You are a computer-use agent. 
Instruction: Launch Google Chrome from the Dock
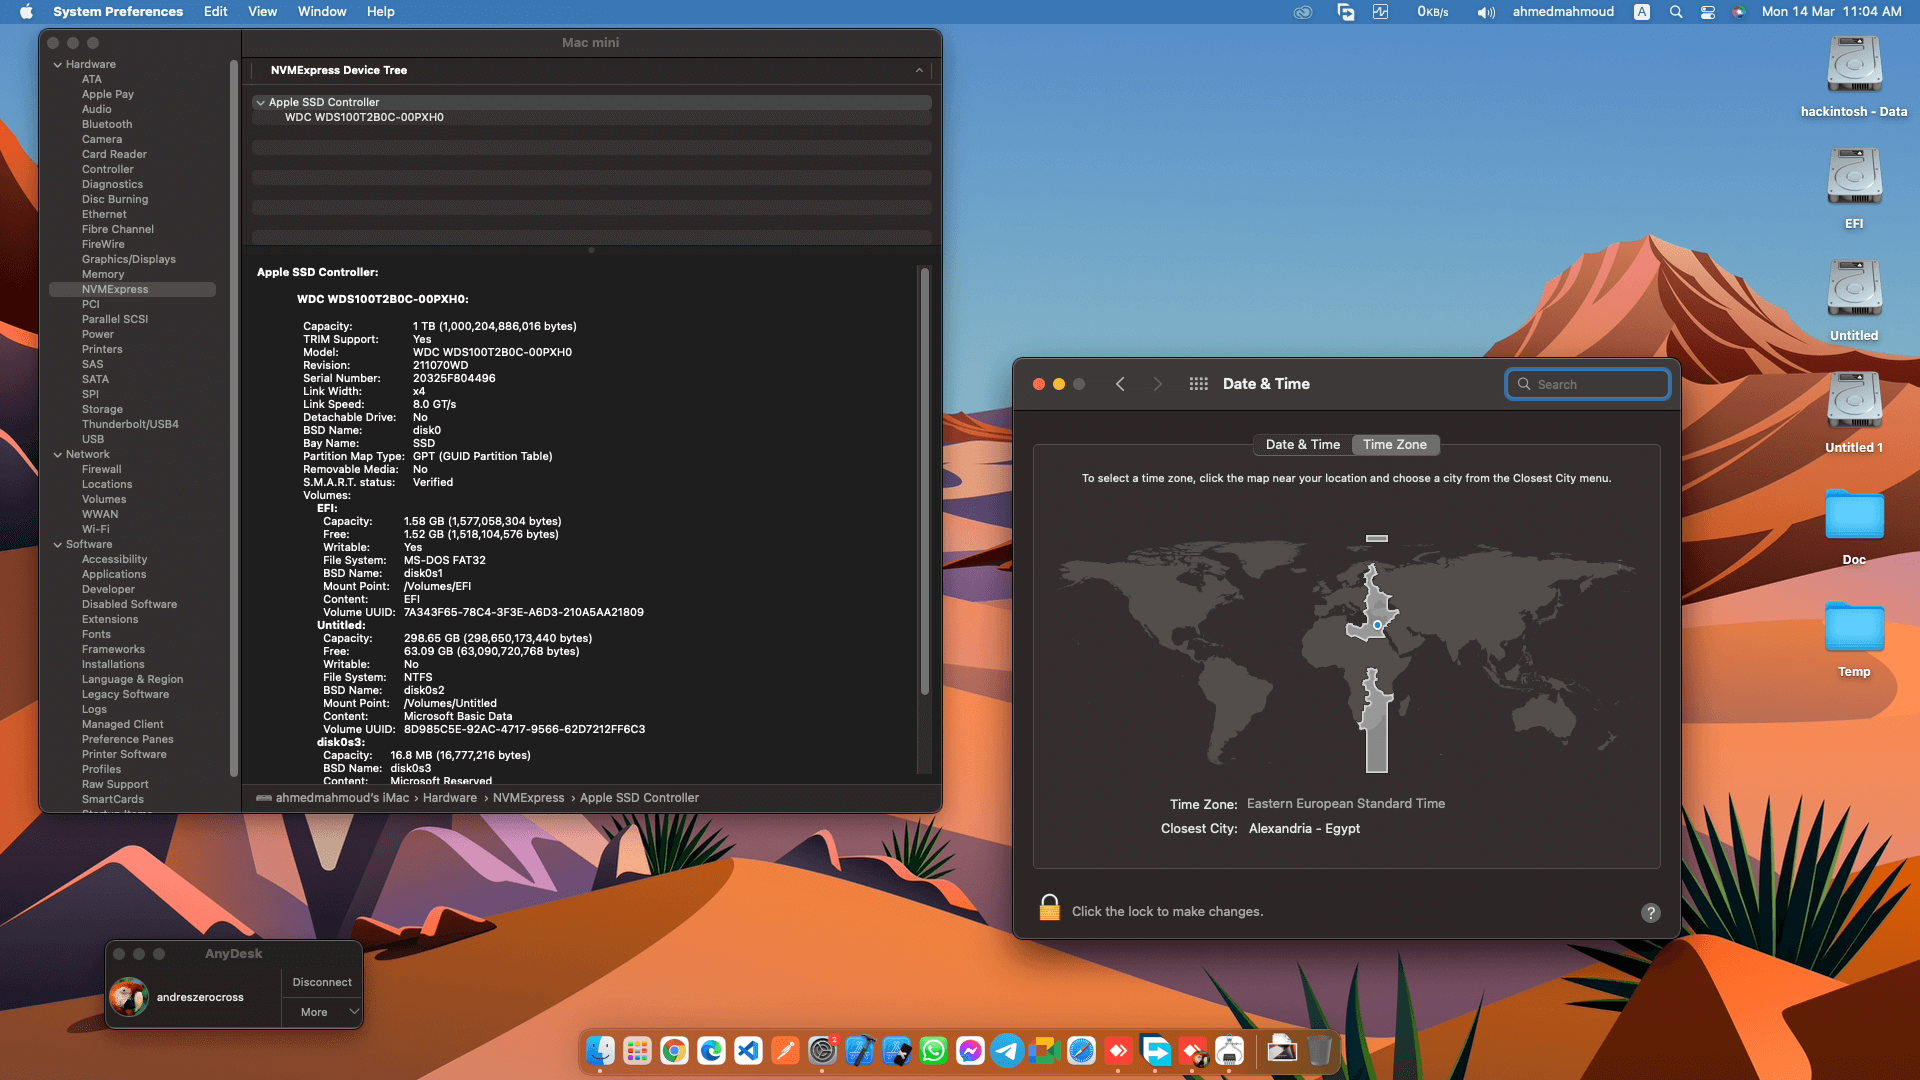pyautogui.click(x=674, y=1051)
